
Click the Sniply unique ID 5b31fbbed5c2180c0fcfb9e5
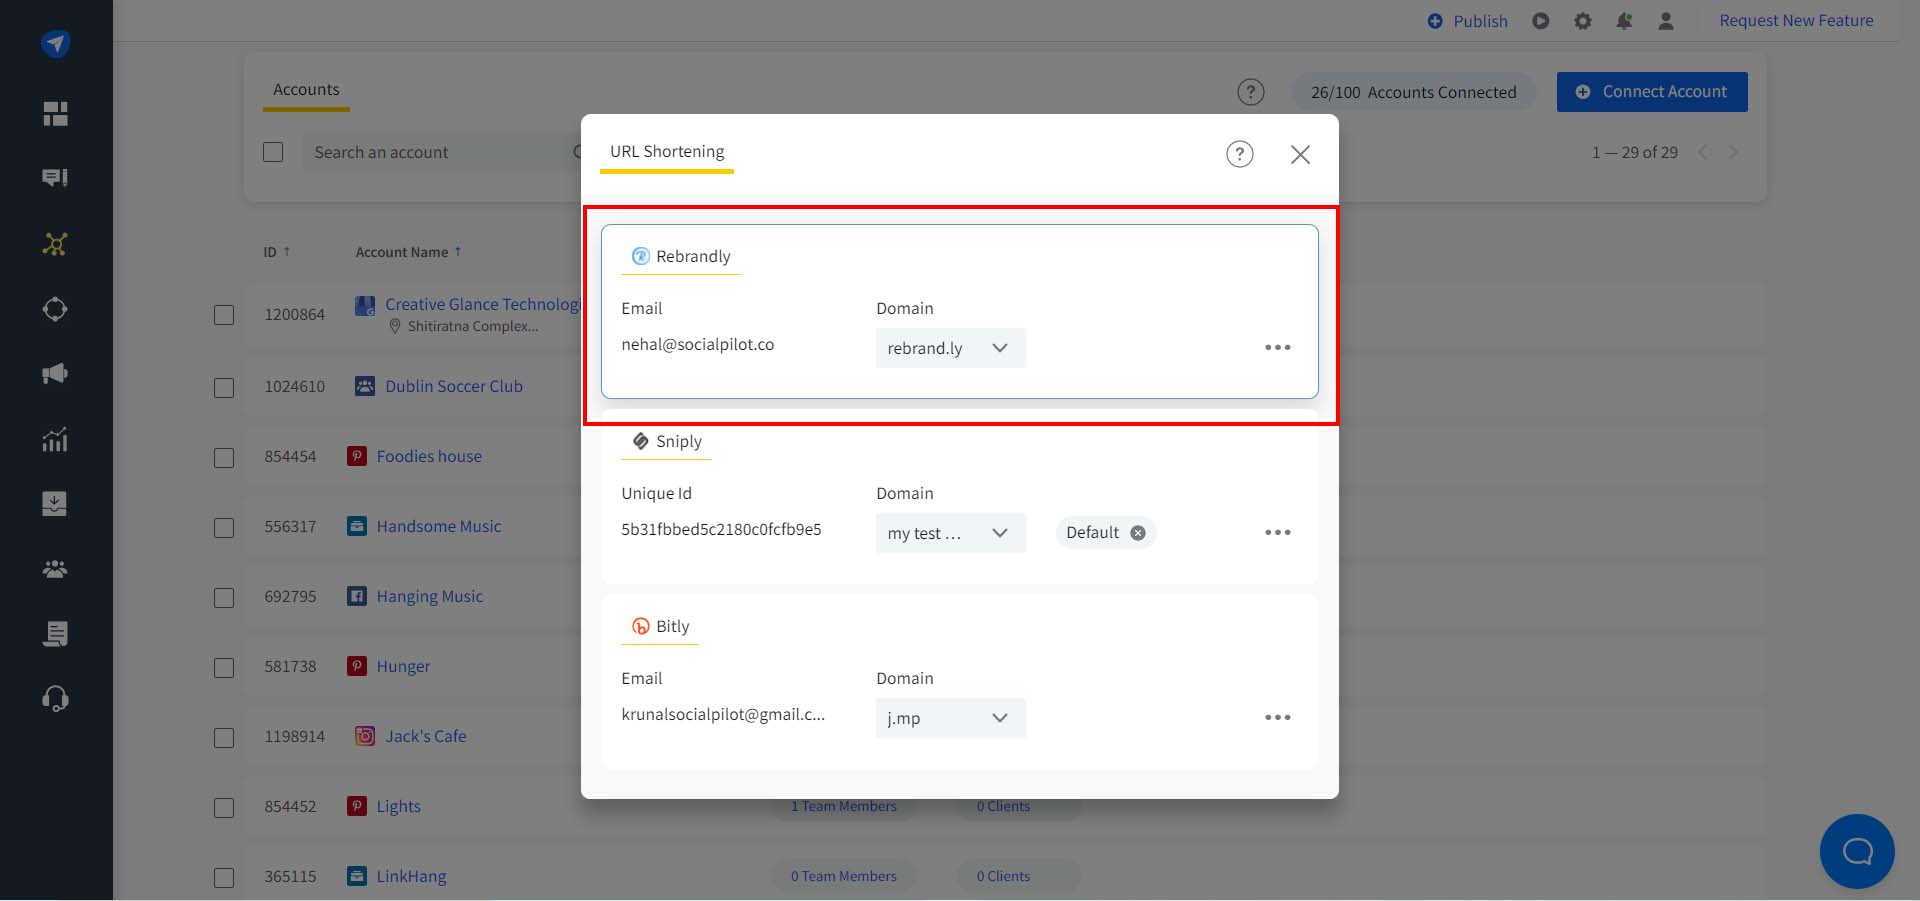coord(721,529)
